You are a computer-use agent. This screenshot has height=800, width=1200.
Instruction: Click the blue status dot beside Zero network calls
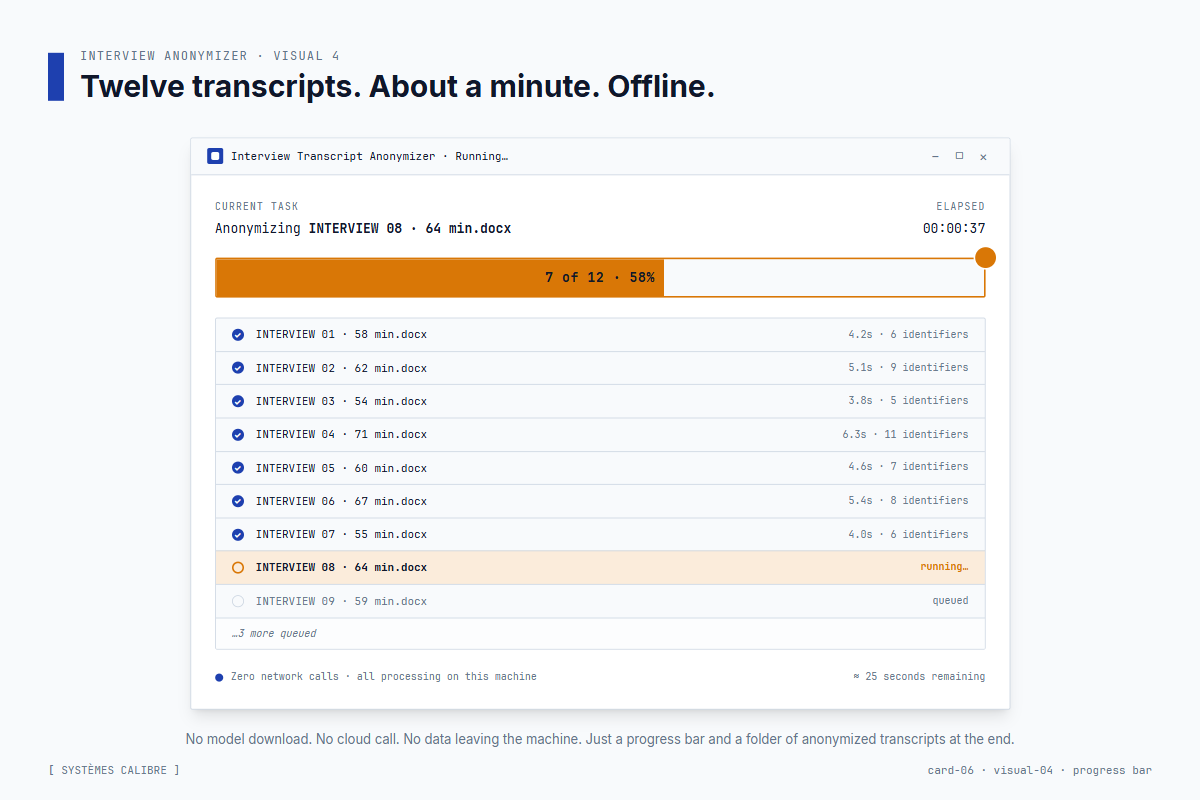pyautogui.click(x=218, y=676)
